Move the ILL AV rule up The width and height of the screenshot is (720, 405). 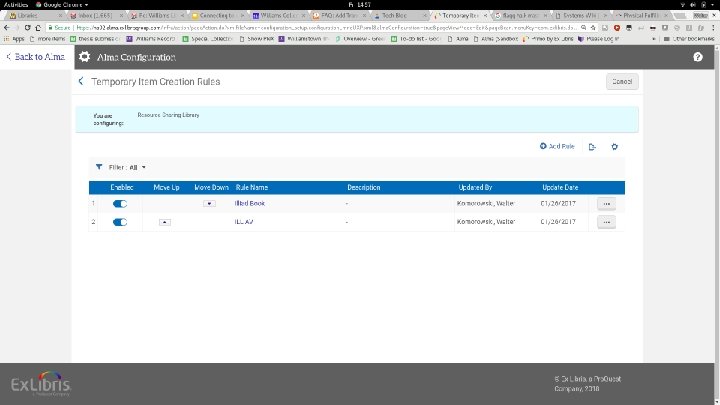pyautogui.click(x=165, y=222)
